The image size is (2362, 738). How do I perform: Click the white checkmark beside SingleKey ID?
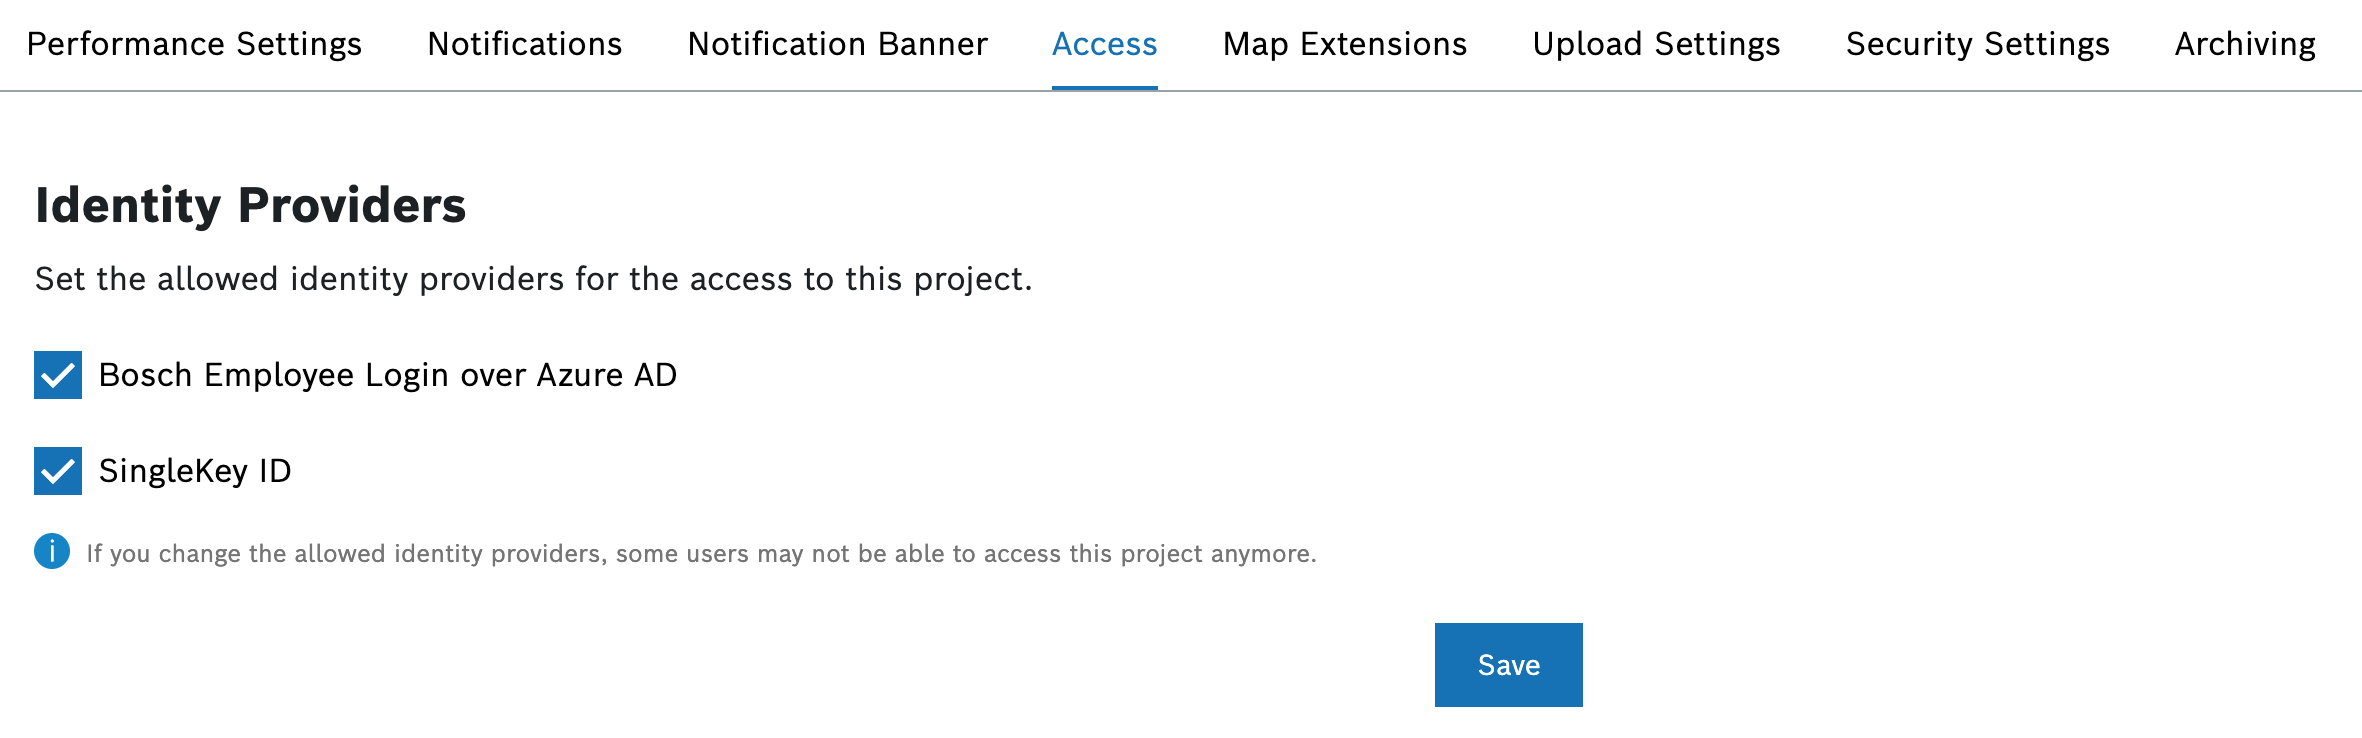58,471
